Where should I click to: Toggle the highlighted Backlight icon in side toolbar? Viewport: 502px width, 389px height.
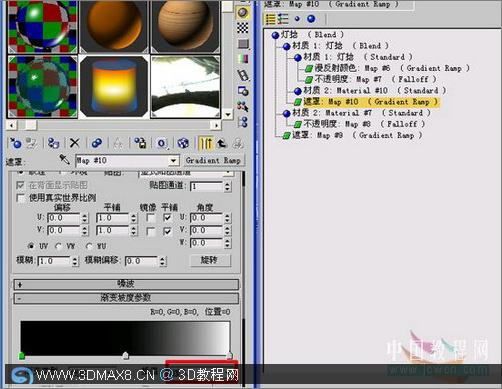pos(243,13)
